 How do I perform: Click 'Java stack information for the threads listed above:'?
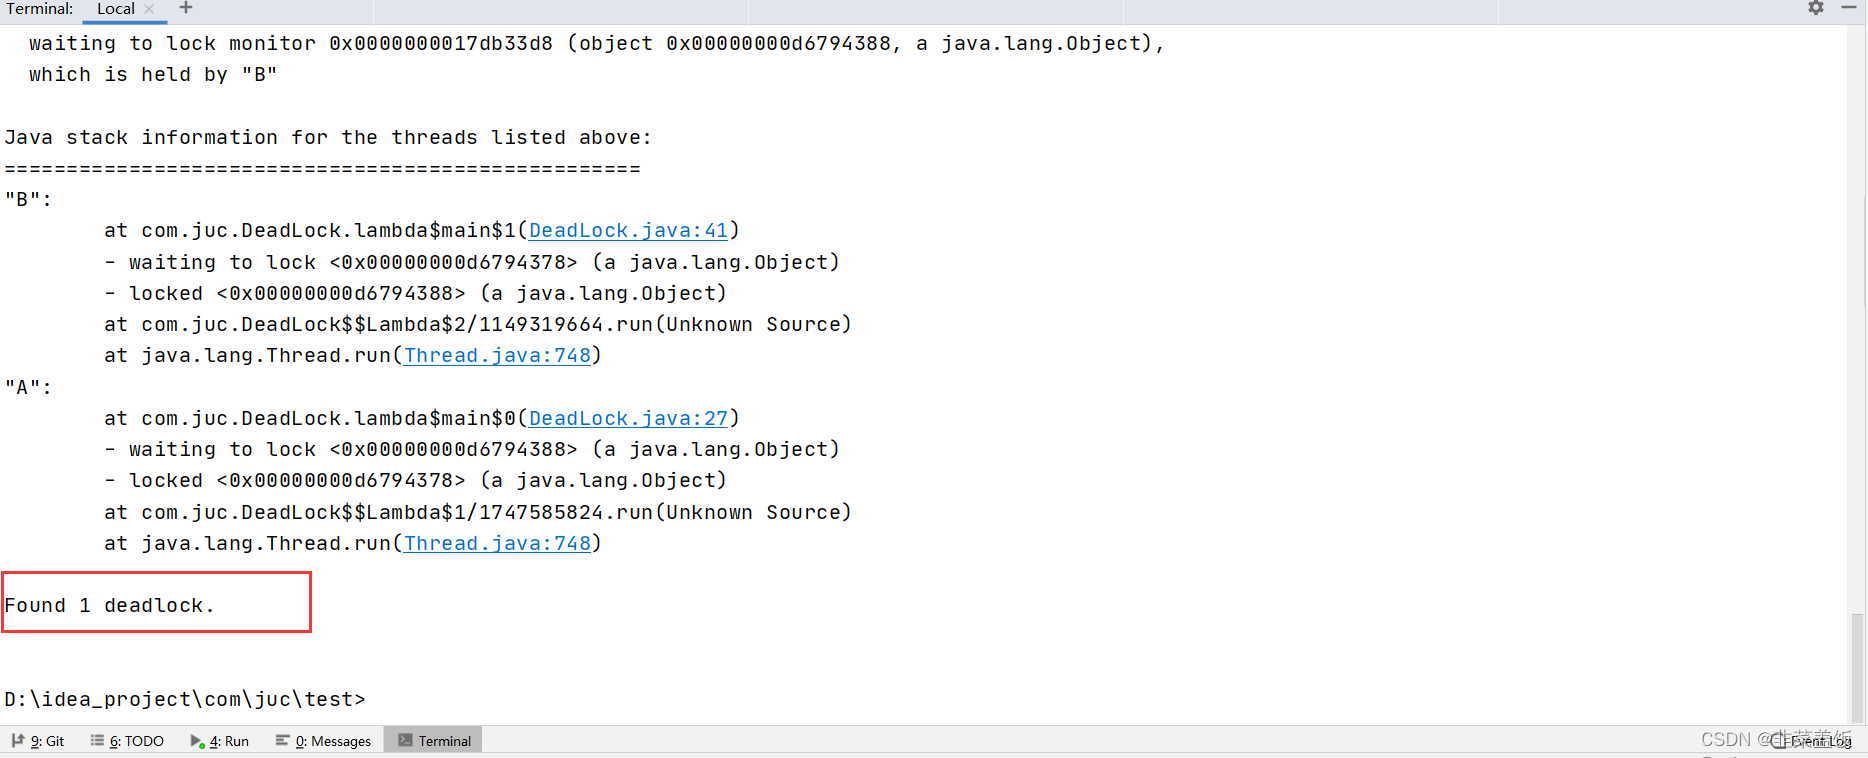[328, 138]
